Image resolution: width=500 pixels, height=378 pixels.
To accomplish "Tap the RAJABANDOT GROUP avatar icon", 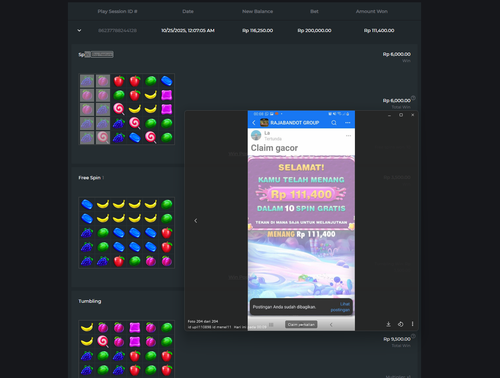I will point(264,123).
